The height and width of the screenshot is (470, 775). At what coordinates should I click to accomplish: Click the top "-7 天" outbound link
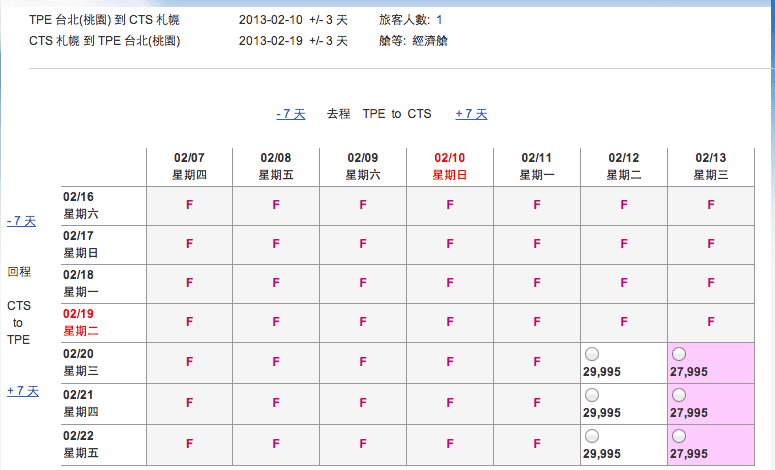pos(290,114)
